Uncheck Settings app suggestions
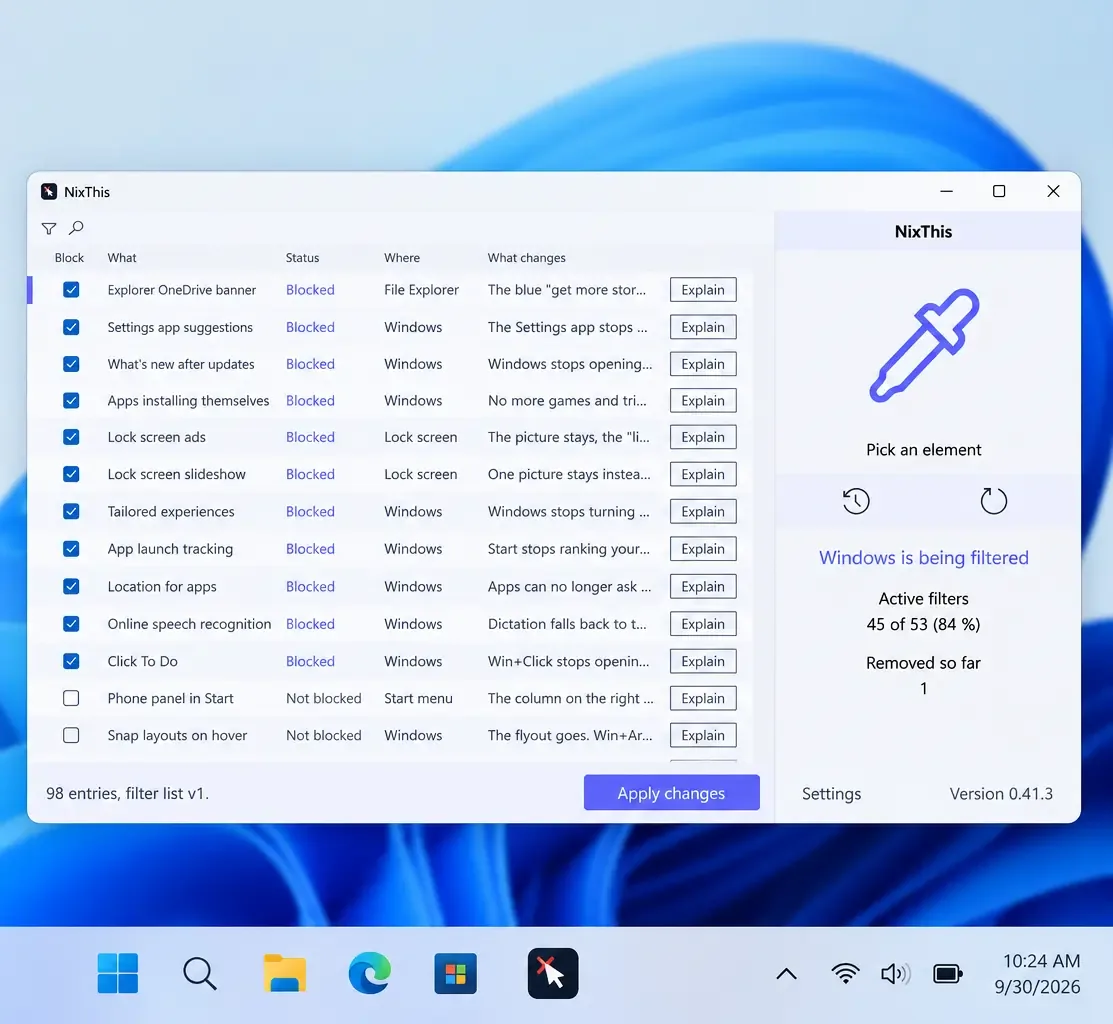The height and width of the screenshot is (1024, 1113). tap(71, 327)
